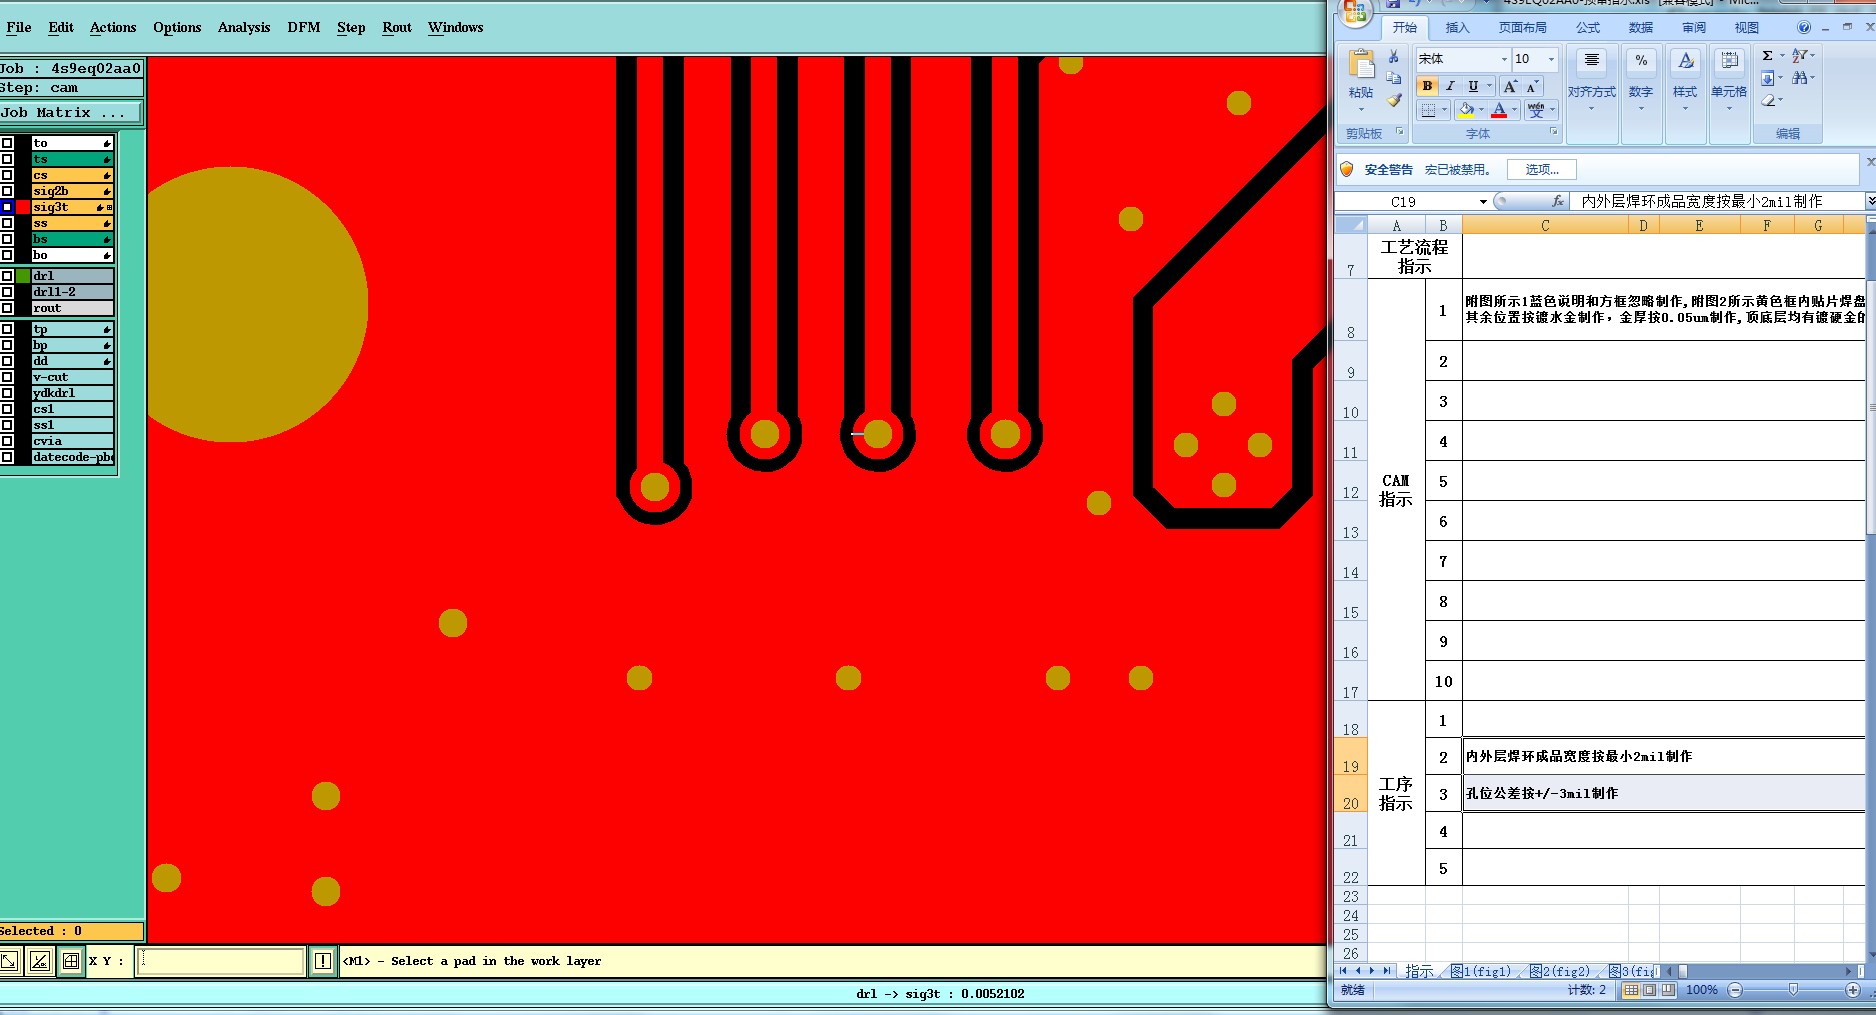Viewport: 1876px width, 1015px height.
Task: Click the Cut scissors icon in Excel
Action: click(1394, 58)
